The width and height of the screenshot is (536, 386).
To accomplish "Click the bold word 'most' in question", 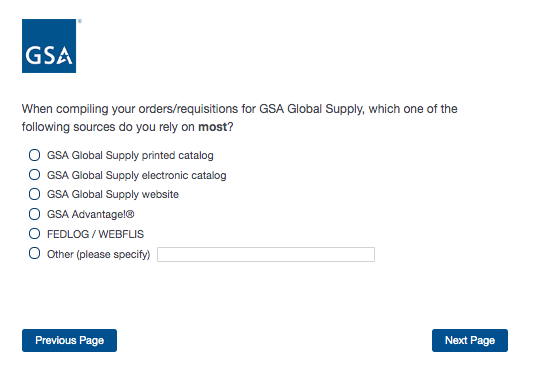I will (213, 127).
